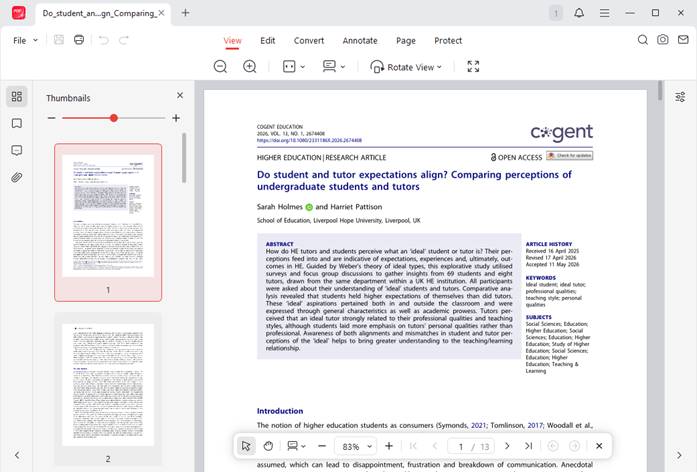Close the Thumbnails panel
The height and width of the screenshot is (472, 697).
[x=180, y=95]
